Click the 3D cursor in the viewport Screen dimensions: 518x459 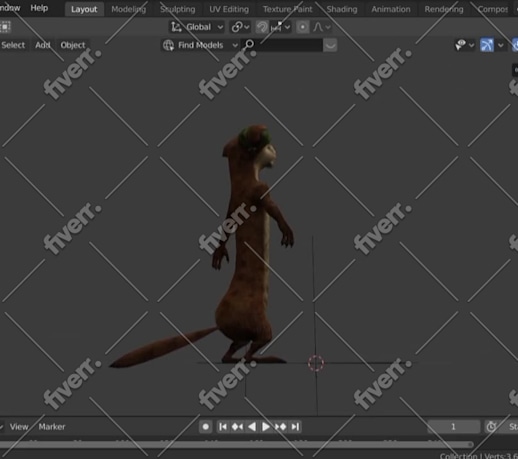pyautogui.click(x=316, y=363)
